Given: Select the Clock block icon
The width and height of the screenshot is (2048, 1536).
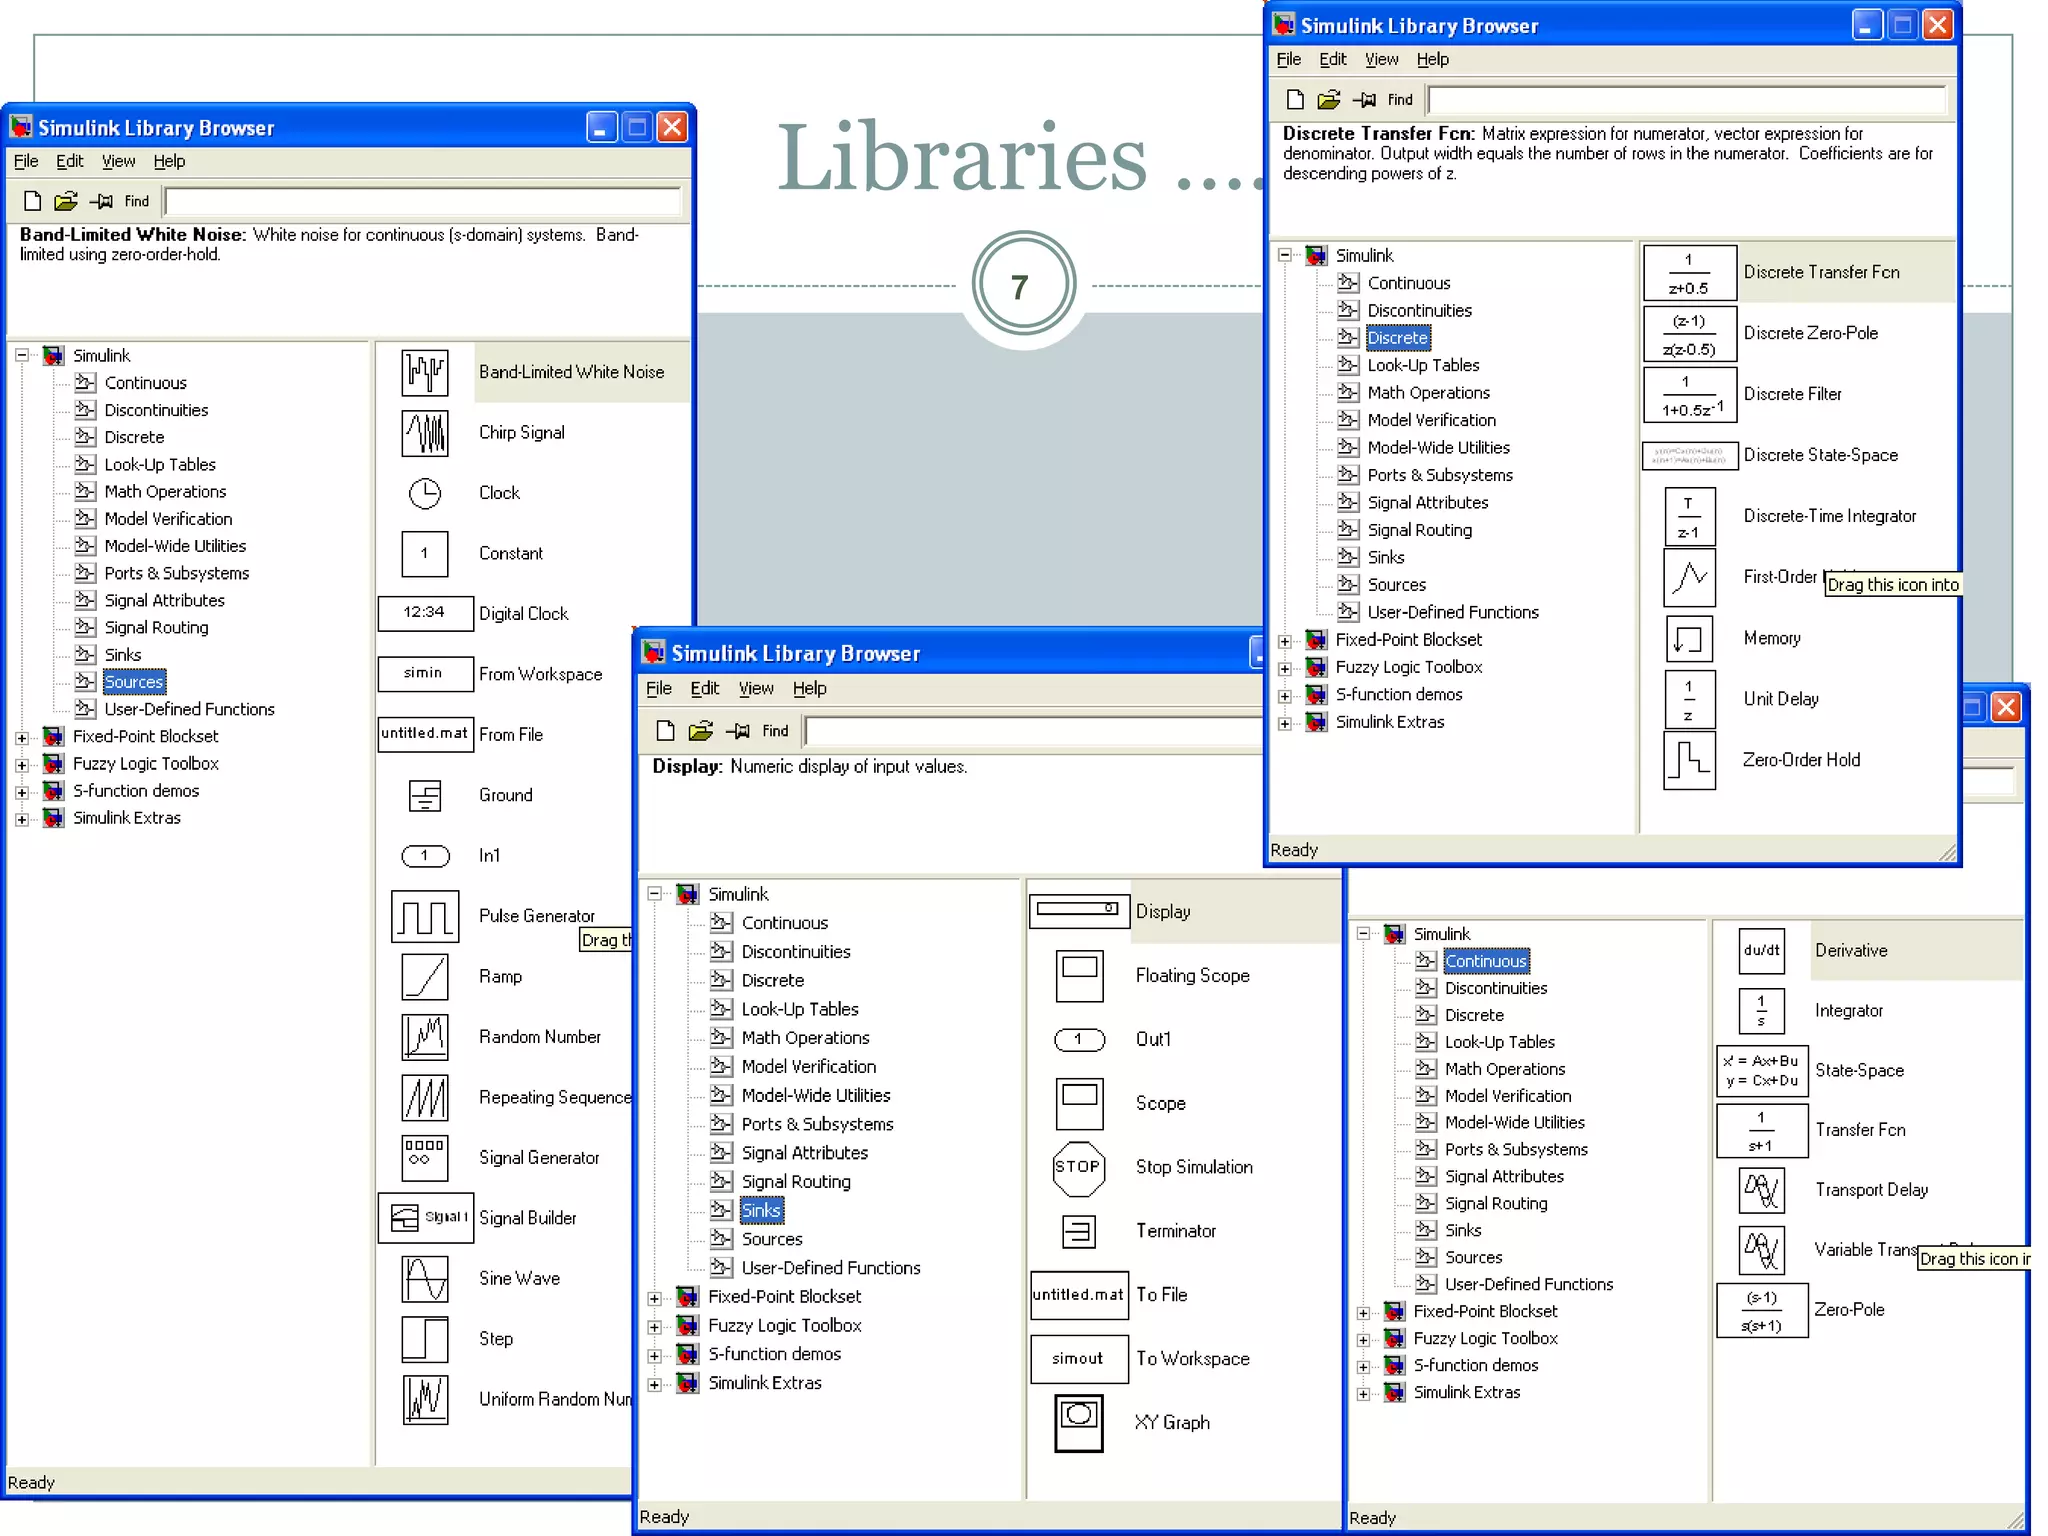Looking at the screenshot, I should [424, 493].
